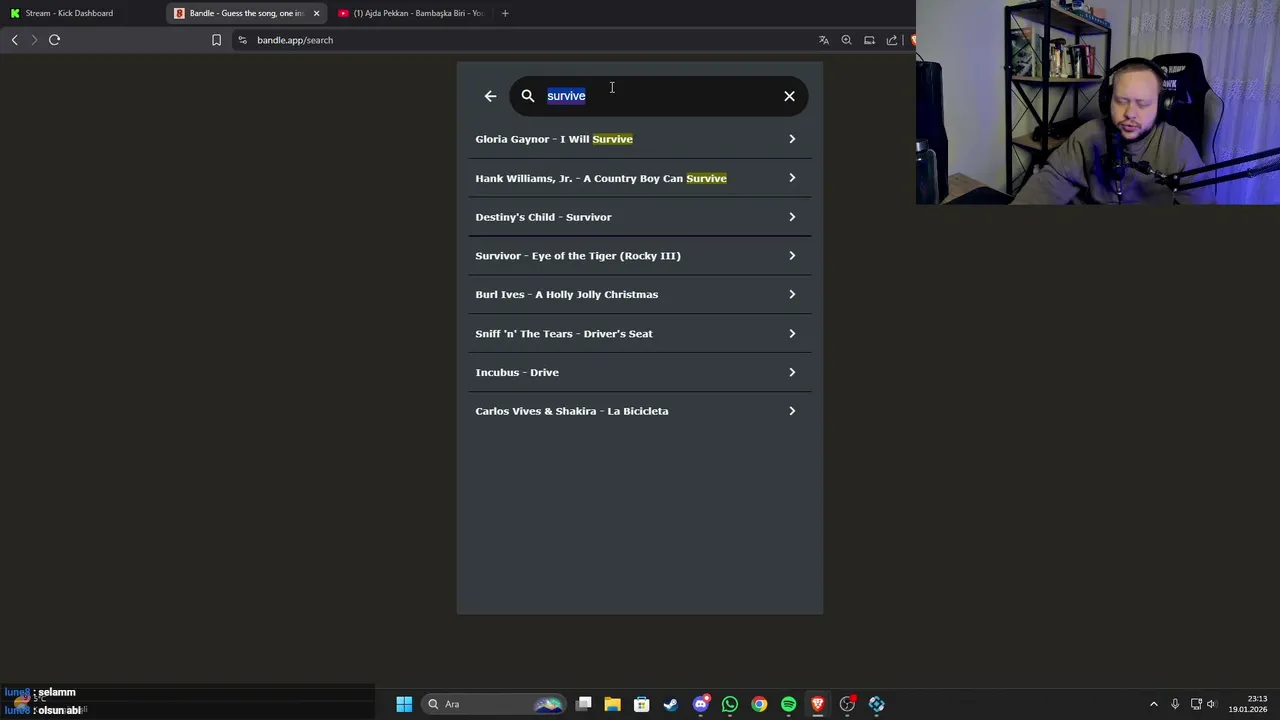Click chevron beside A Country Boy Can Survive
Image resolution: width=1280 pixels, height=720 pixels.
pos(792,178)
